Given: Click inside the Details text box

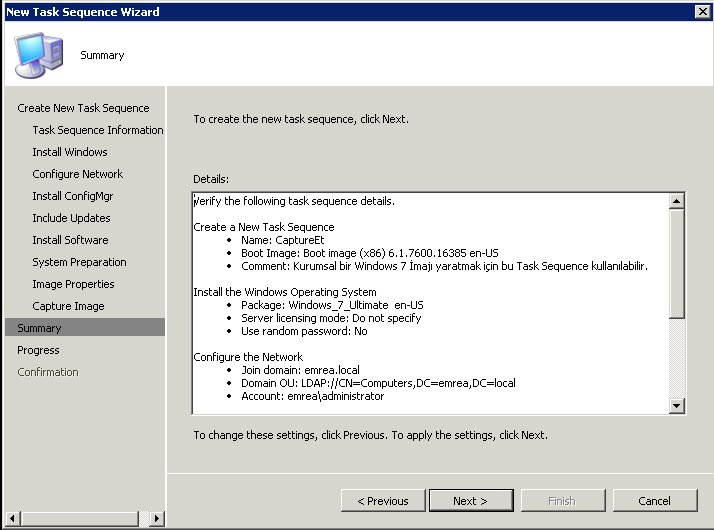Looking at the screenshot, I should pos(430,302).
